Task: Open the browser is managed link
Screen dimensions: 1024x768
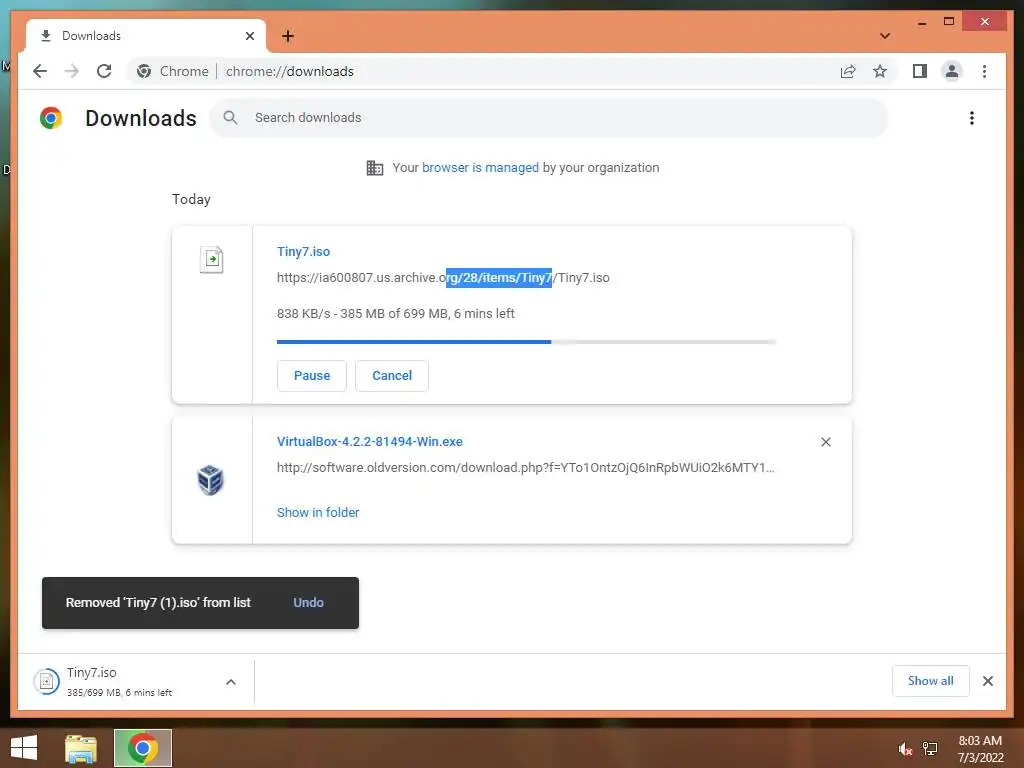Action: click(x=480, y=167)
